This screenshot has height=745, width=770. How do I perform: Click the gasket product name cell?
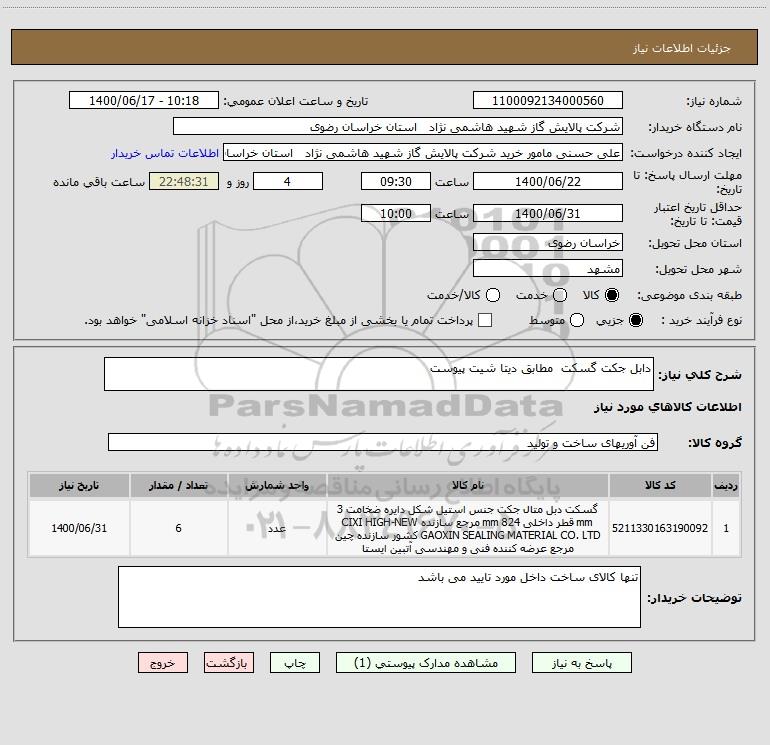pos(468,528)
